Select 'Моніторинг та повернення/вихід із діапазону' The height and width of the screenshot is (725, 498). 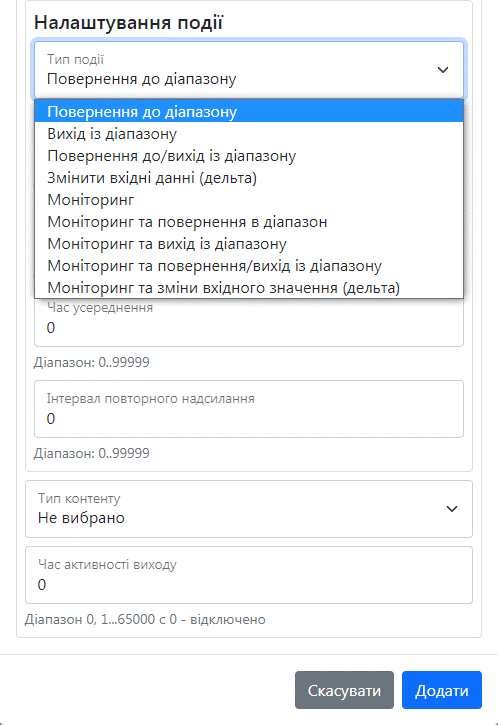(249, 266)
